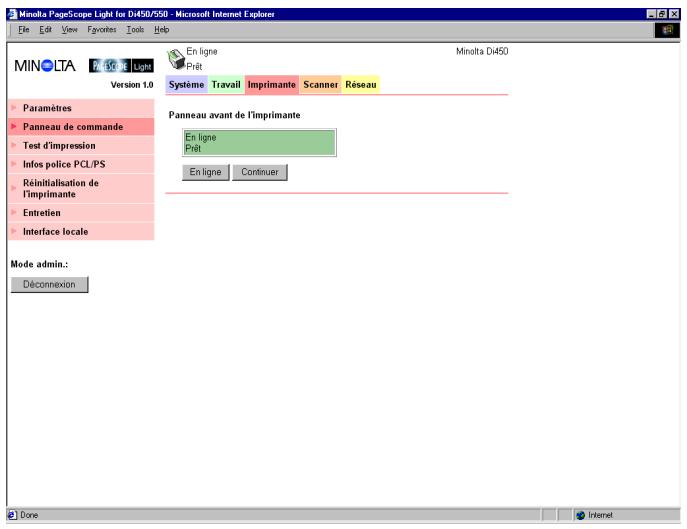
Task: Open Paramètres in the sidebar
Action: point(81,108)
